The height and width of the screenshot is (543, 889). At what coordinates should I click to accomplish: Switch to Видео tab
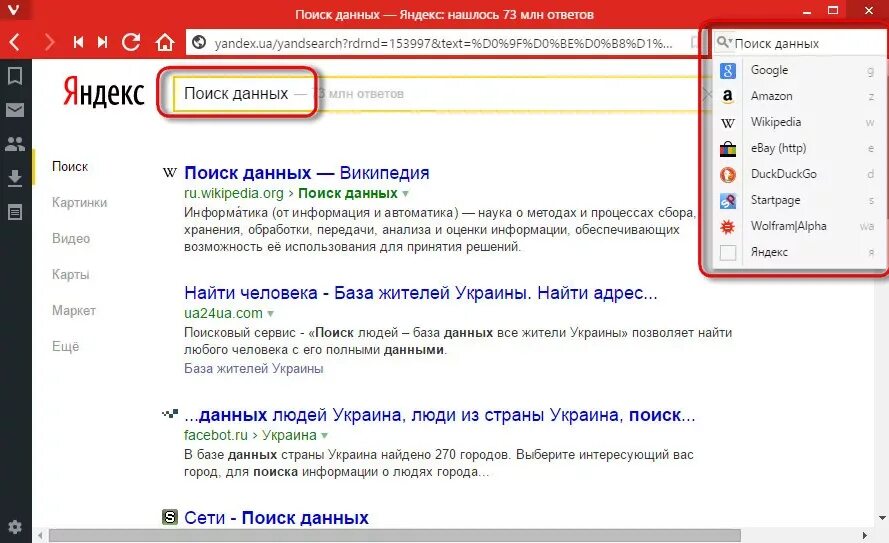[71, 239]
